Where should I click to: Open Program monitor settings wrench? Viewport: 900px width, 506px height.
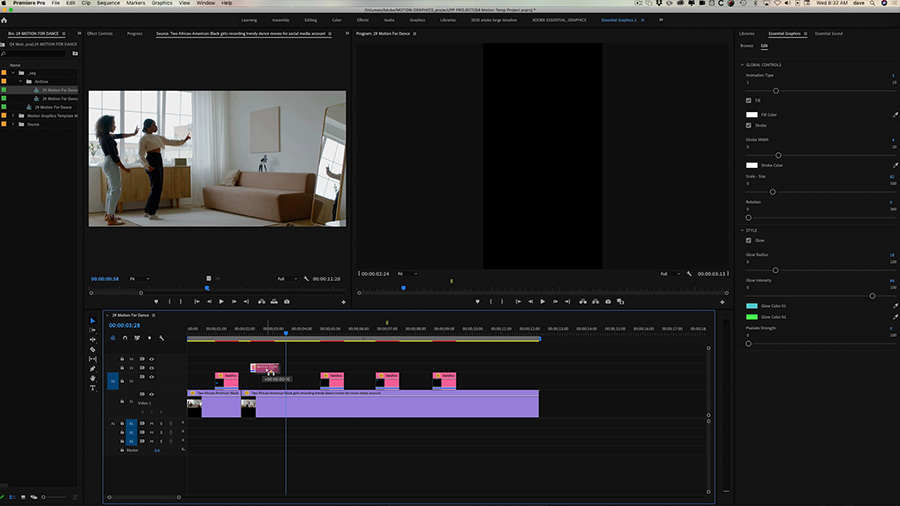(689, 274)
